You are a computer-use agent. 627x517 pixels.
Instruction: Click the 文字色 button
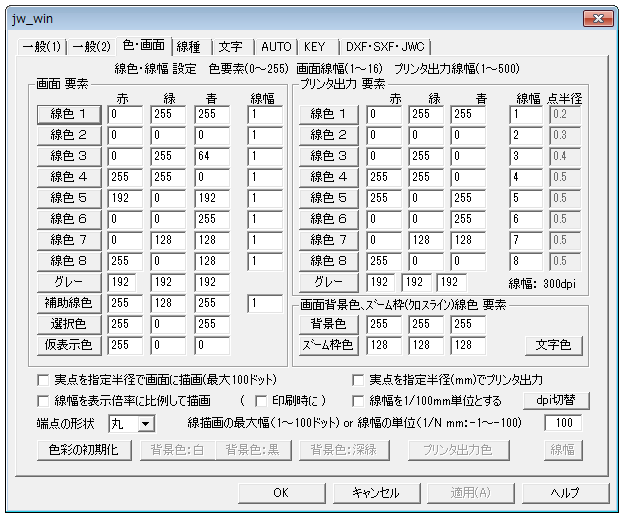pos(553,345)
